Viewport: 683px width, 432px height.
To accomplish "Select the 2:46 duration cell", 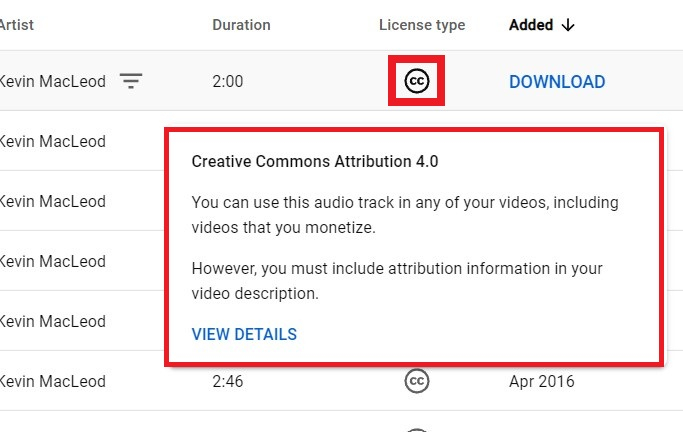I will pyautogui.click(x=228, y=381).
